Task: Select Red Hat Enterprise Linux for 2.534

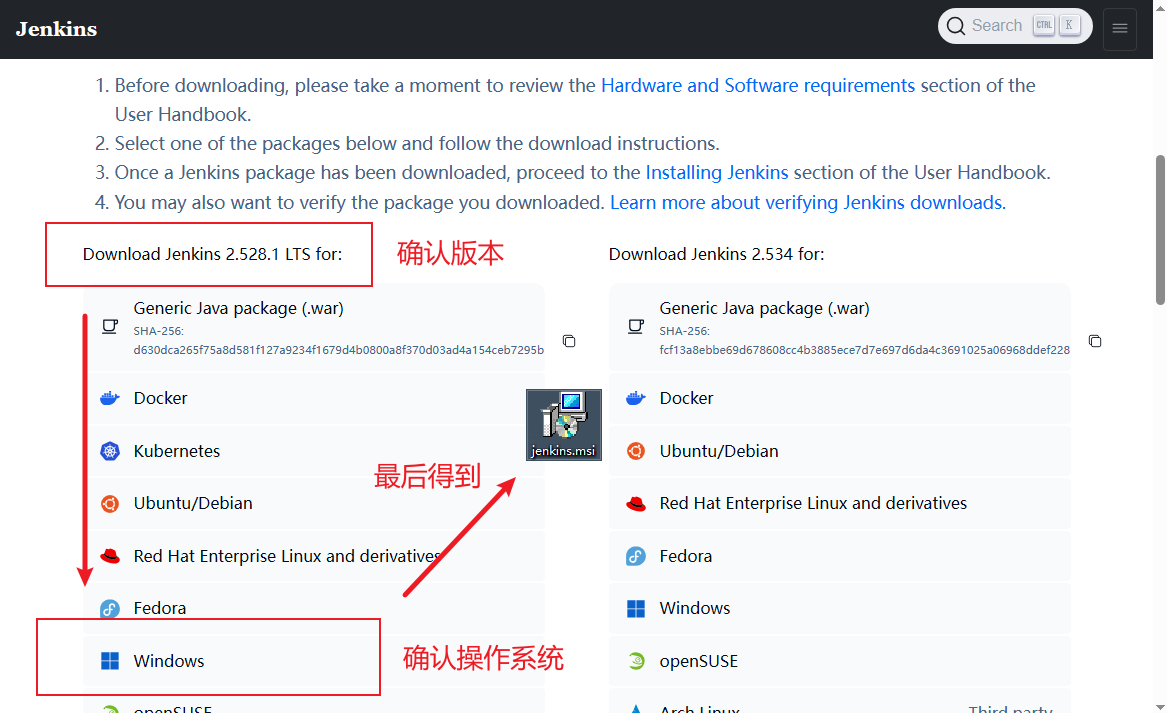Action: tap(840, 503)
